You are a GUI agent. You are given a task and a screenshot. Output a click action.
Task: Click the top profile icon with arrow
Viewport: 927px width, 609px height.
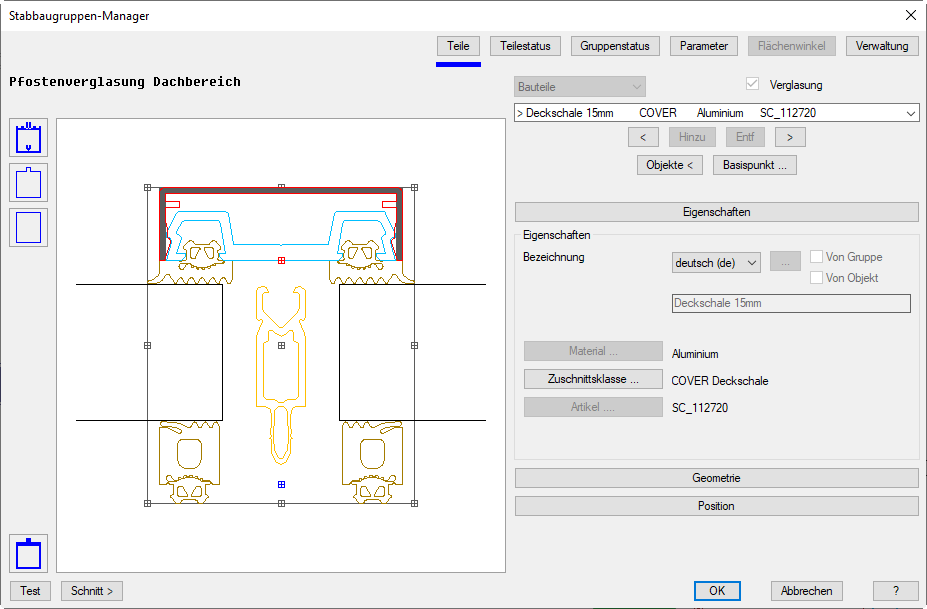(x=28, y=138)
